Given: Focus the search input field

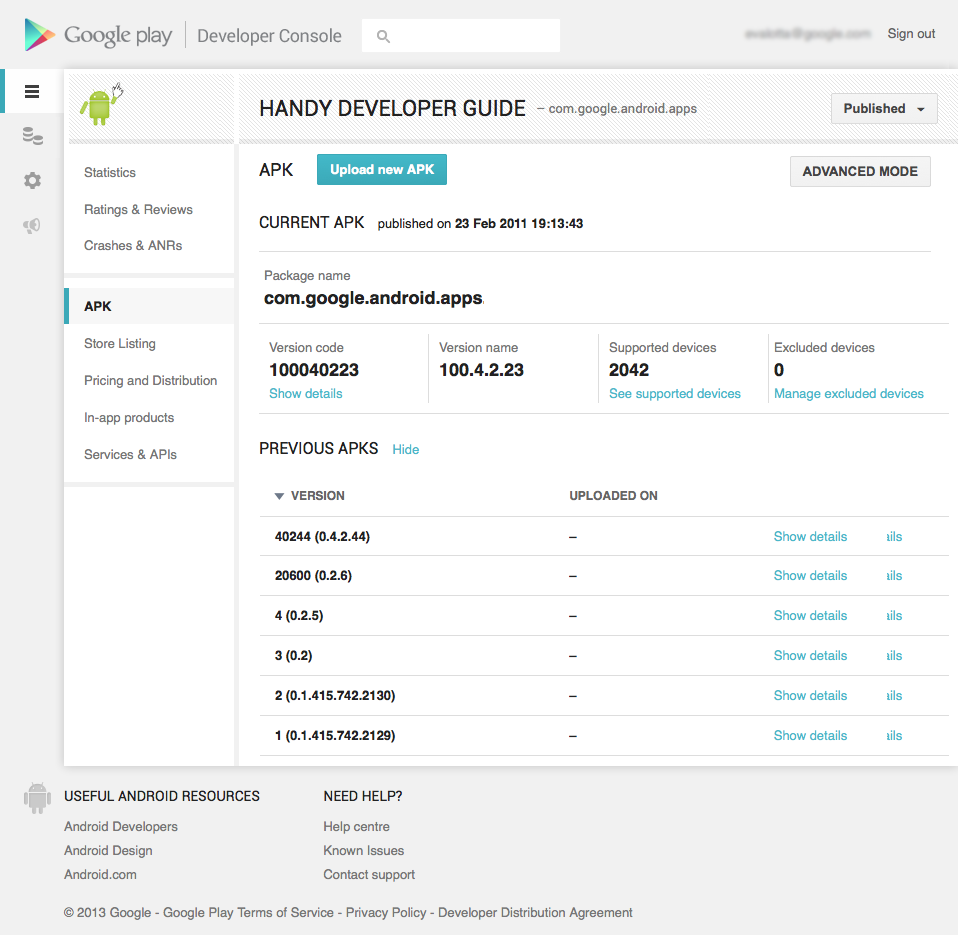Looking at the screenshot, I should [x=461, y=35].
